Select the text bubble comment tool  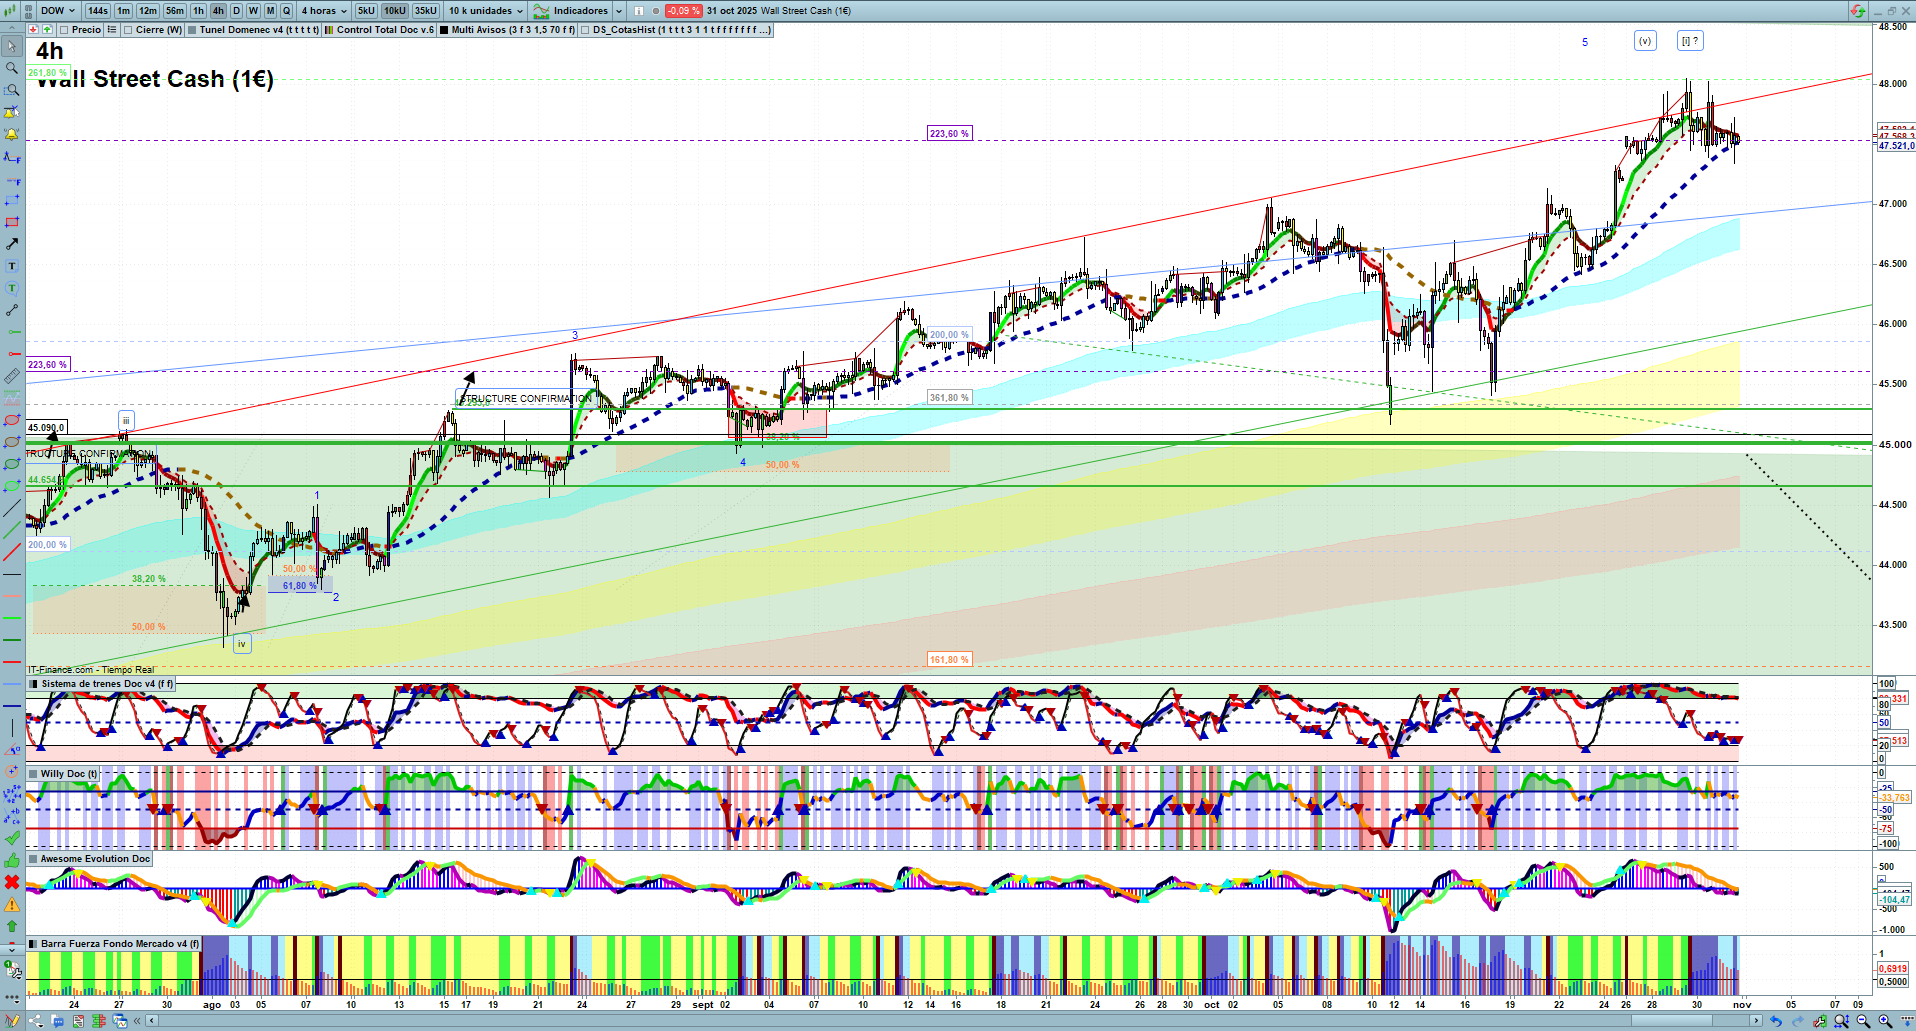(x=12, y=288)
